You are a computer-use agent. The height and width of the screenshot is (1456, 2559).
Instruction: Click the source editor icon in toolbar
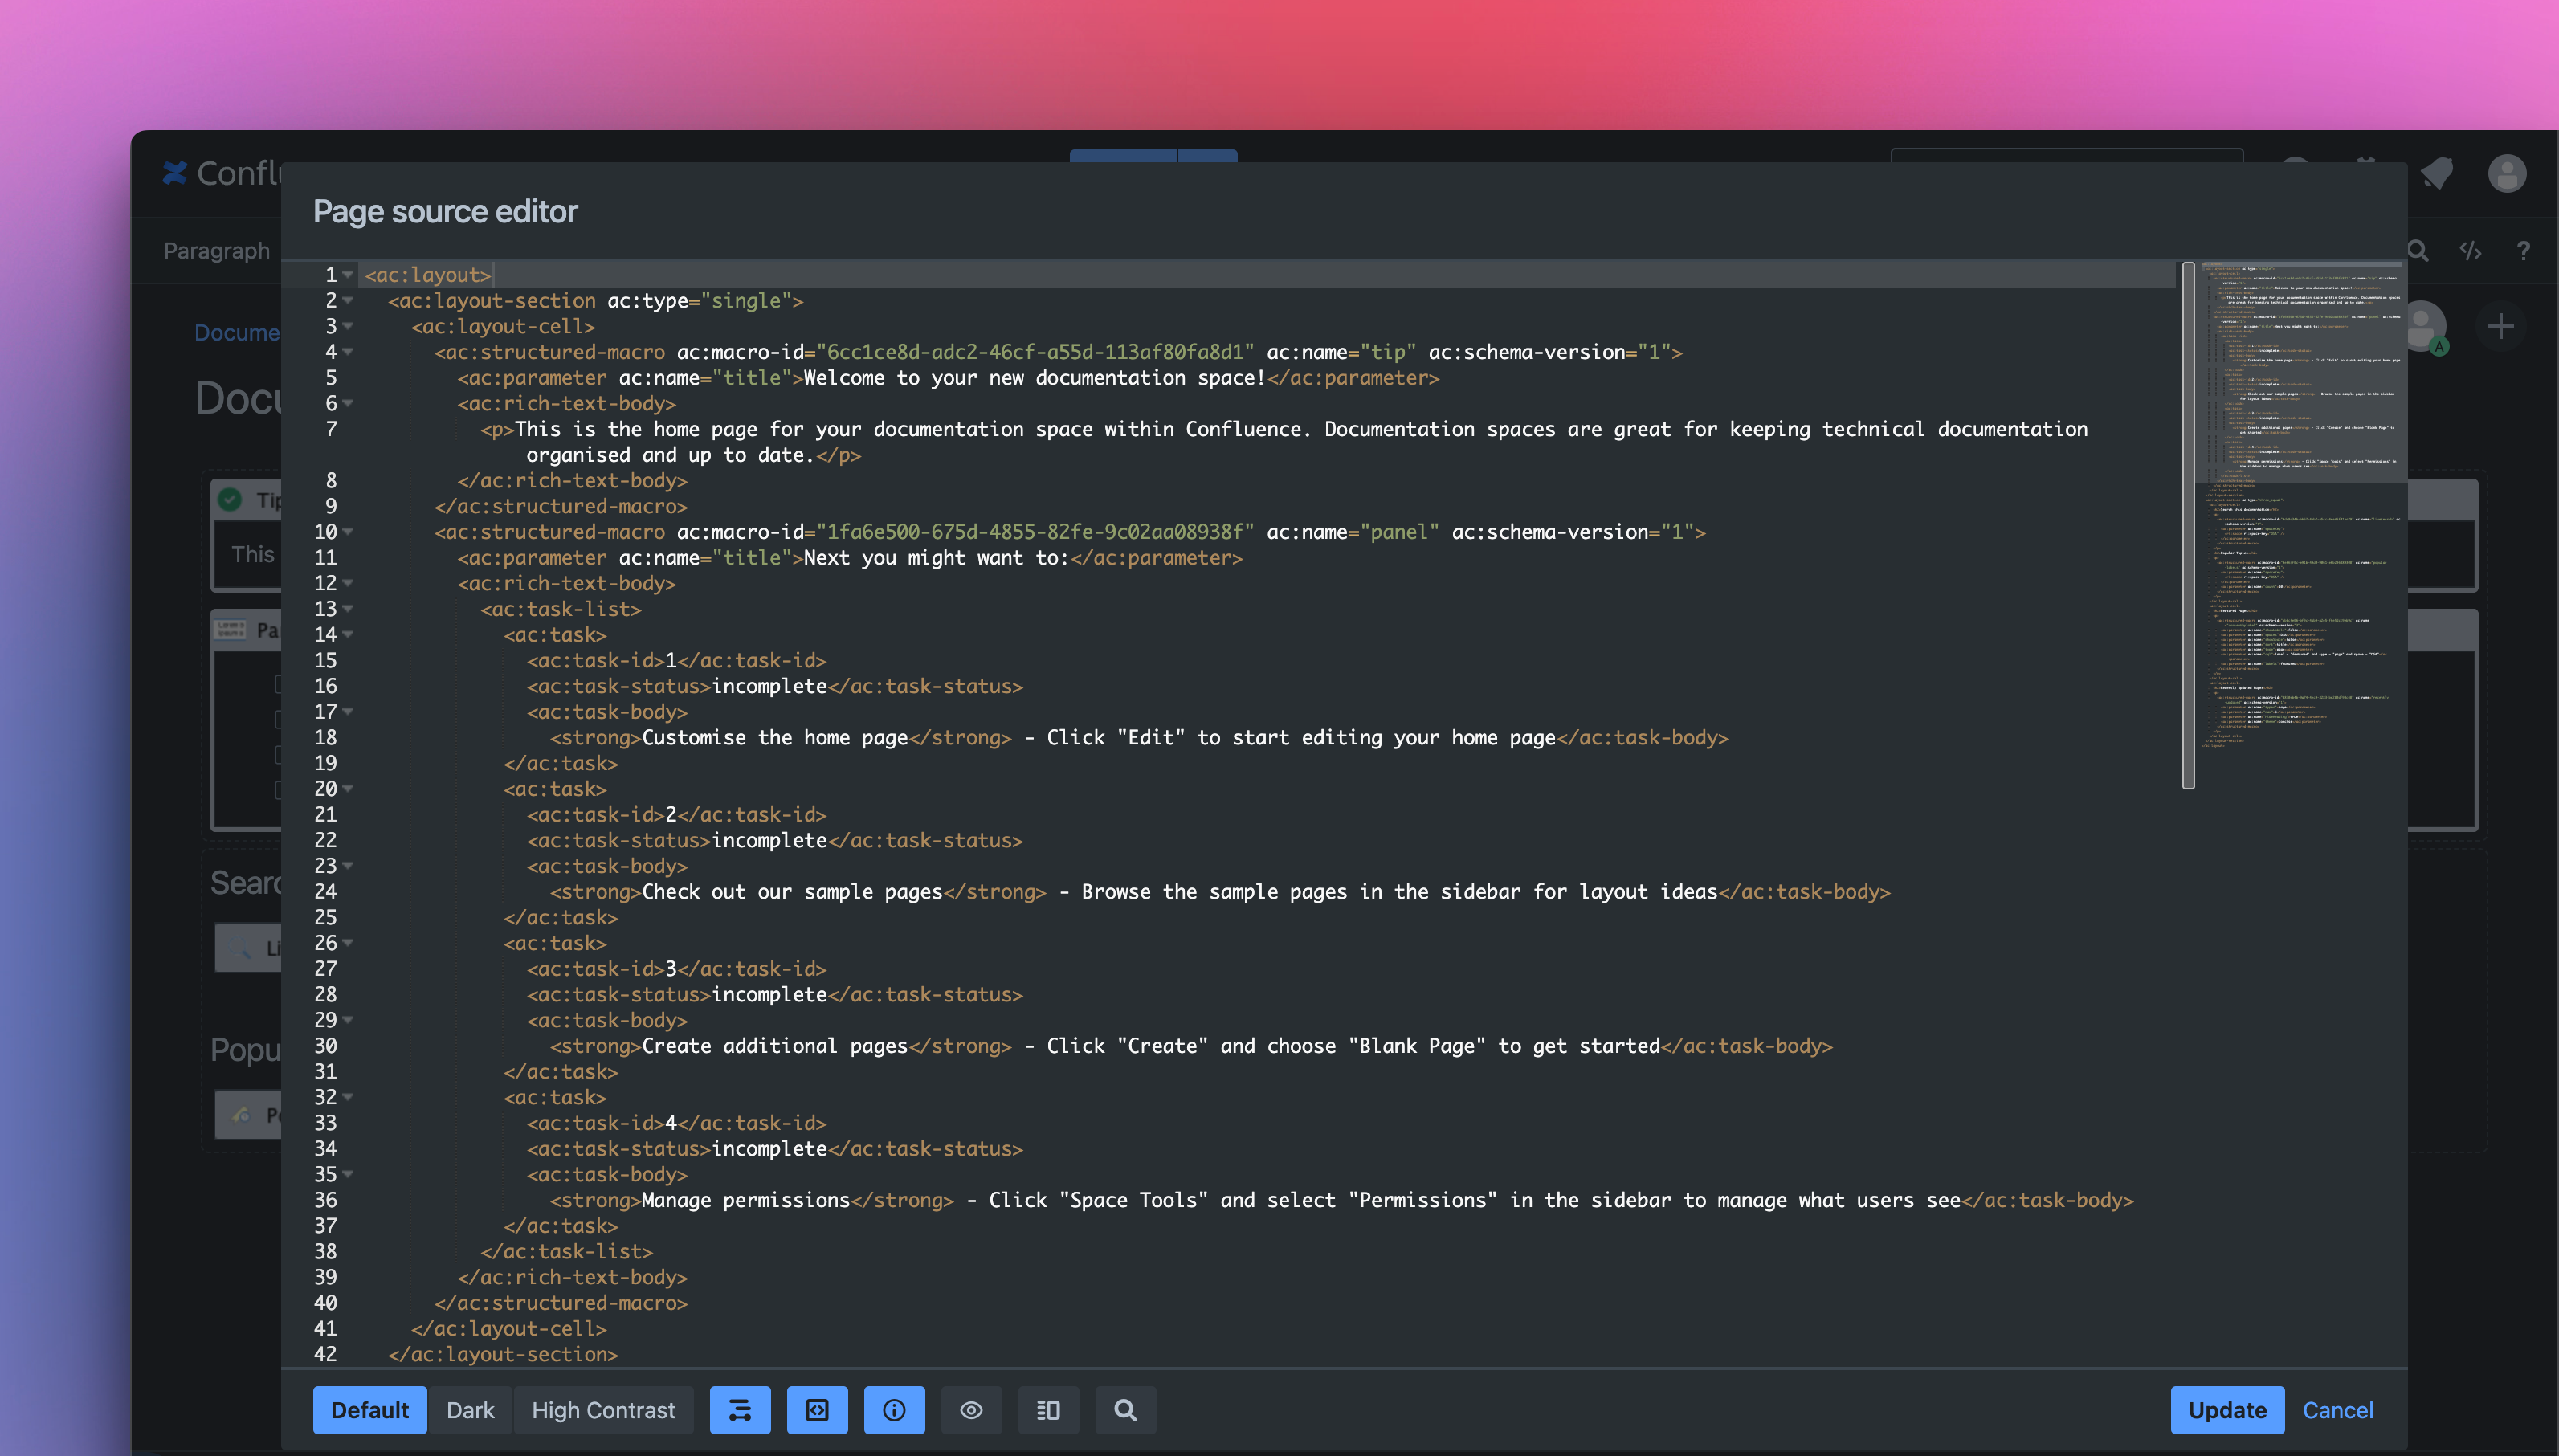click(x=2470, y=251)
